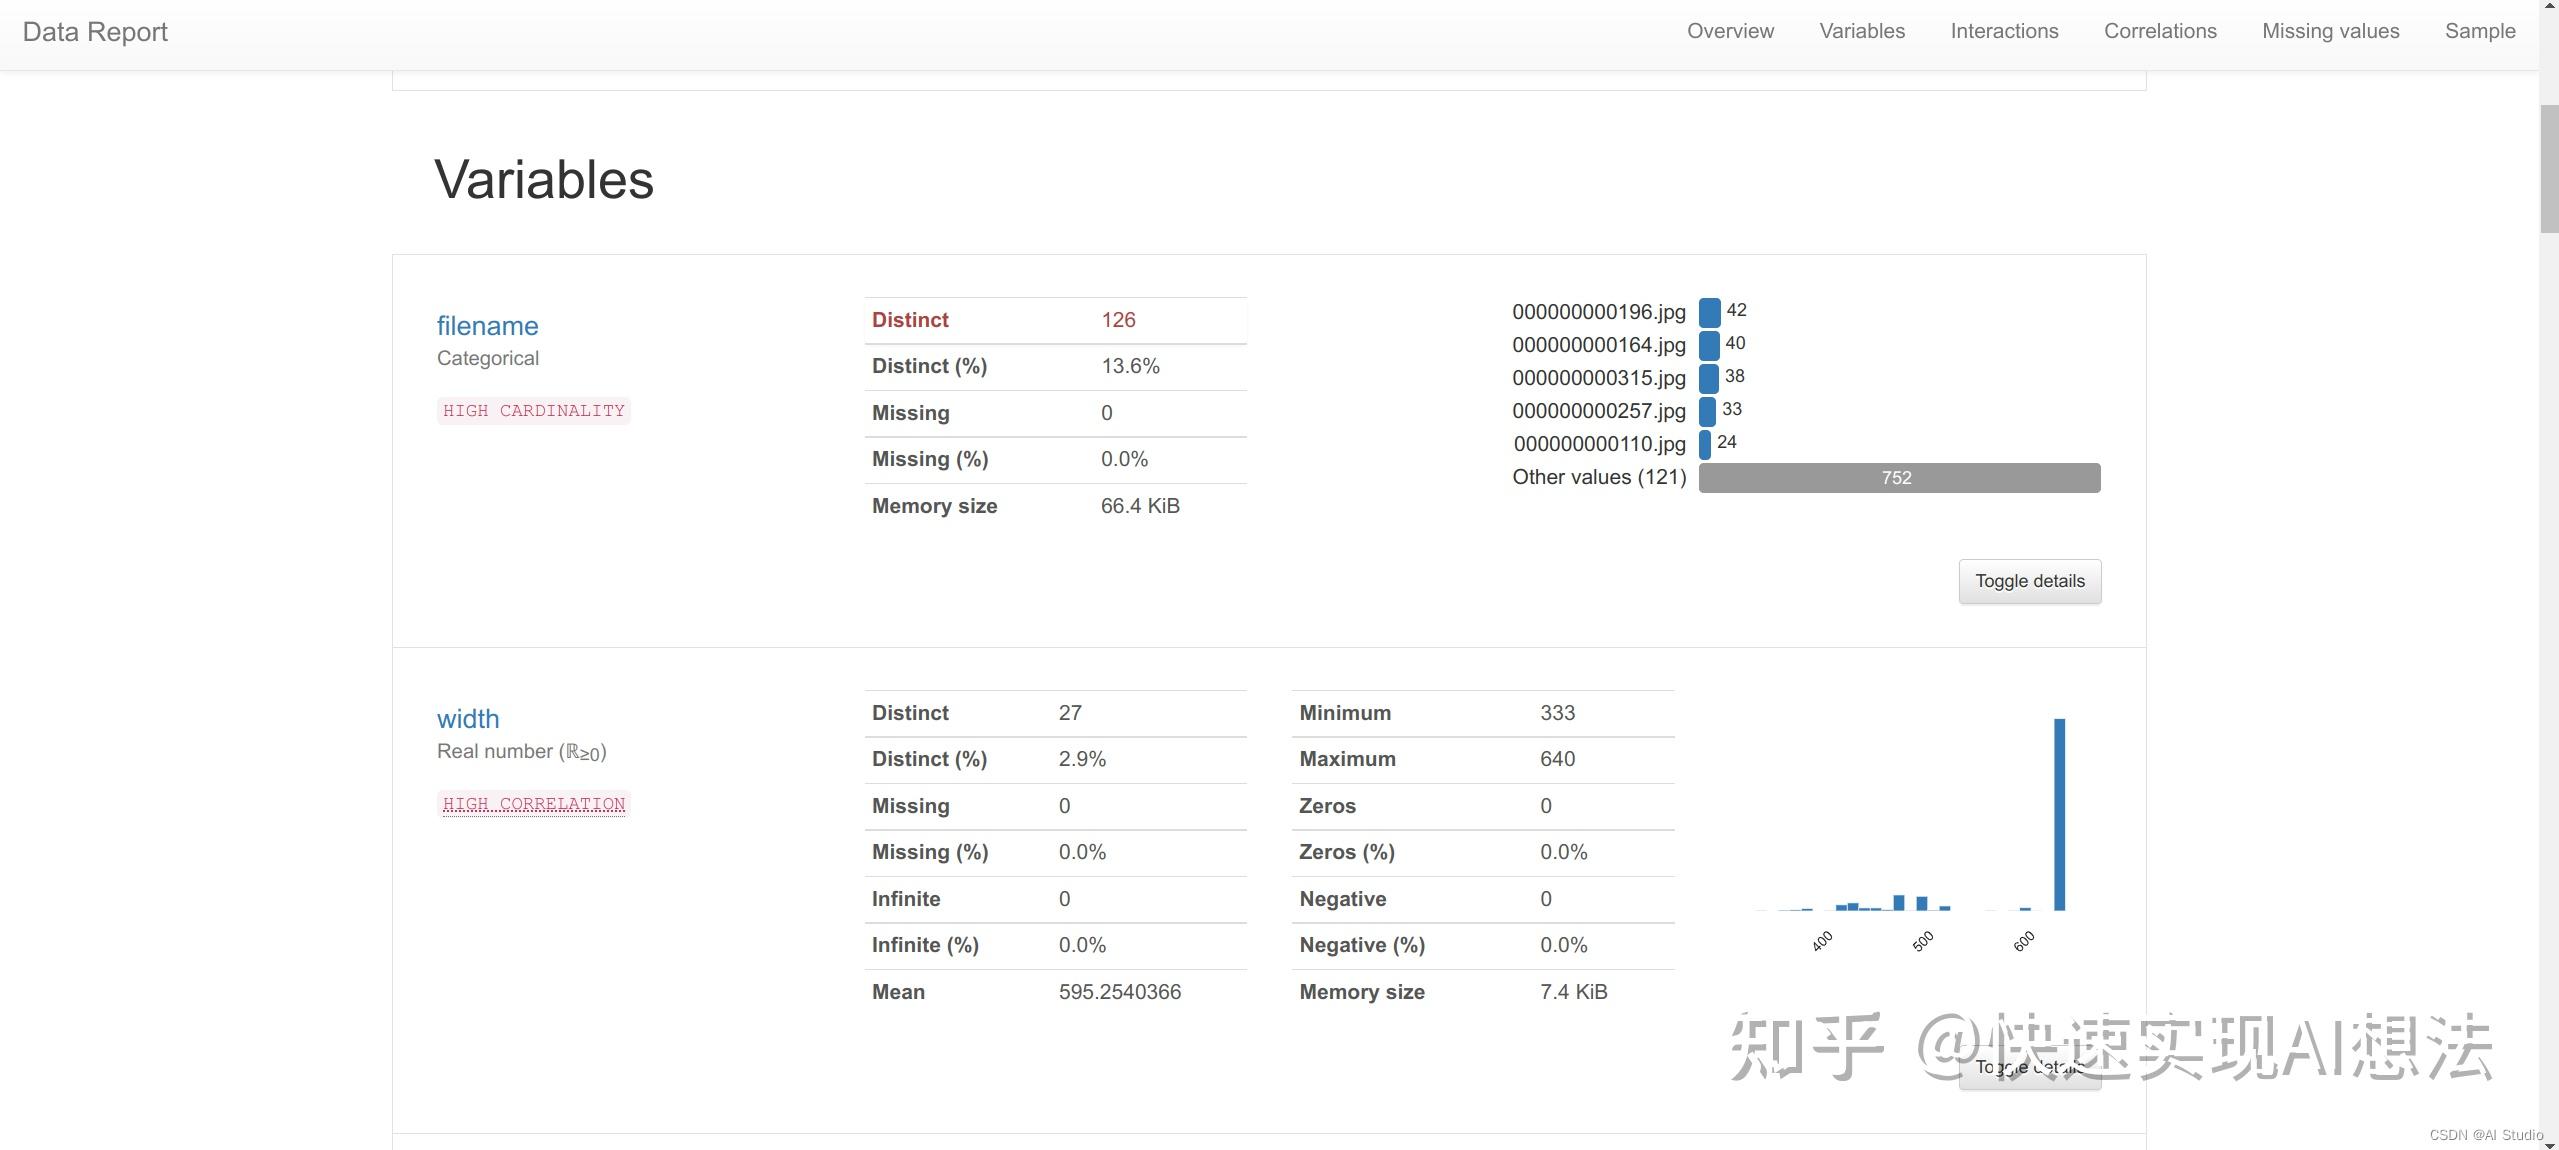Click the HIGH CORRELATION alert badge
This screenshot has height=1150, width=2559.
click(x=533, y=804)
